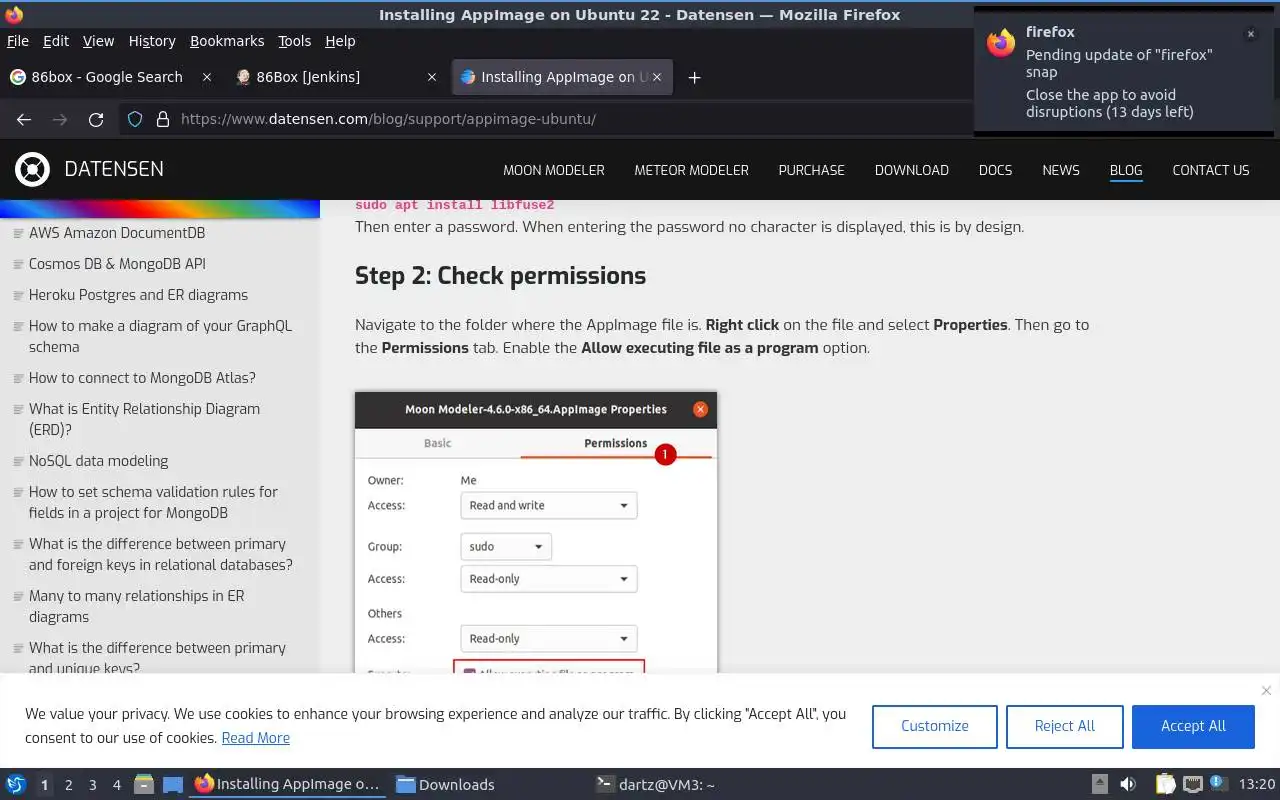1280x800 pixels.
Task: Open the file manager launcher icon
Action: coord(143,784)
